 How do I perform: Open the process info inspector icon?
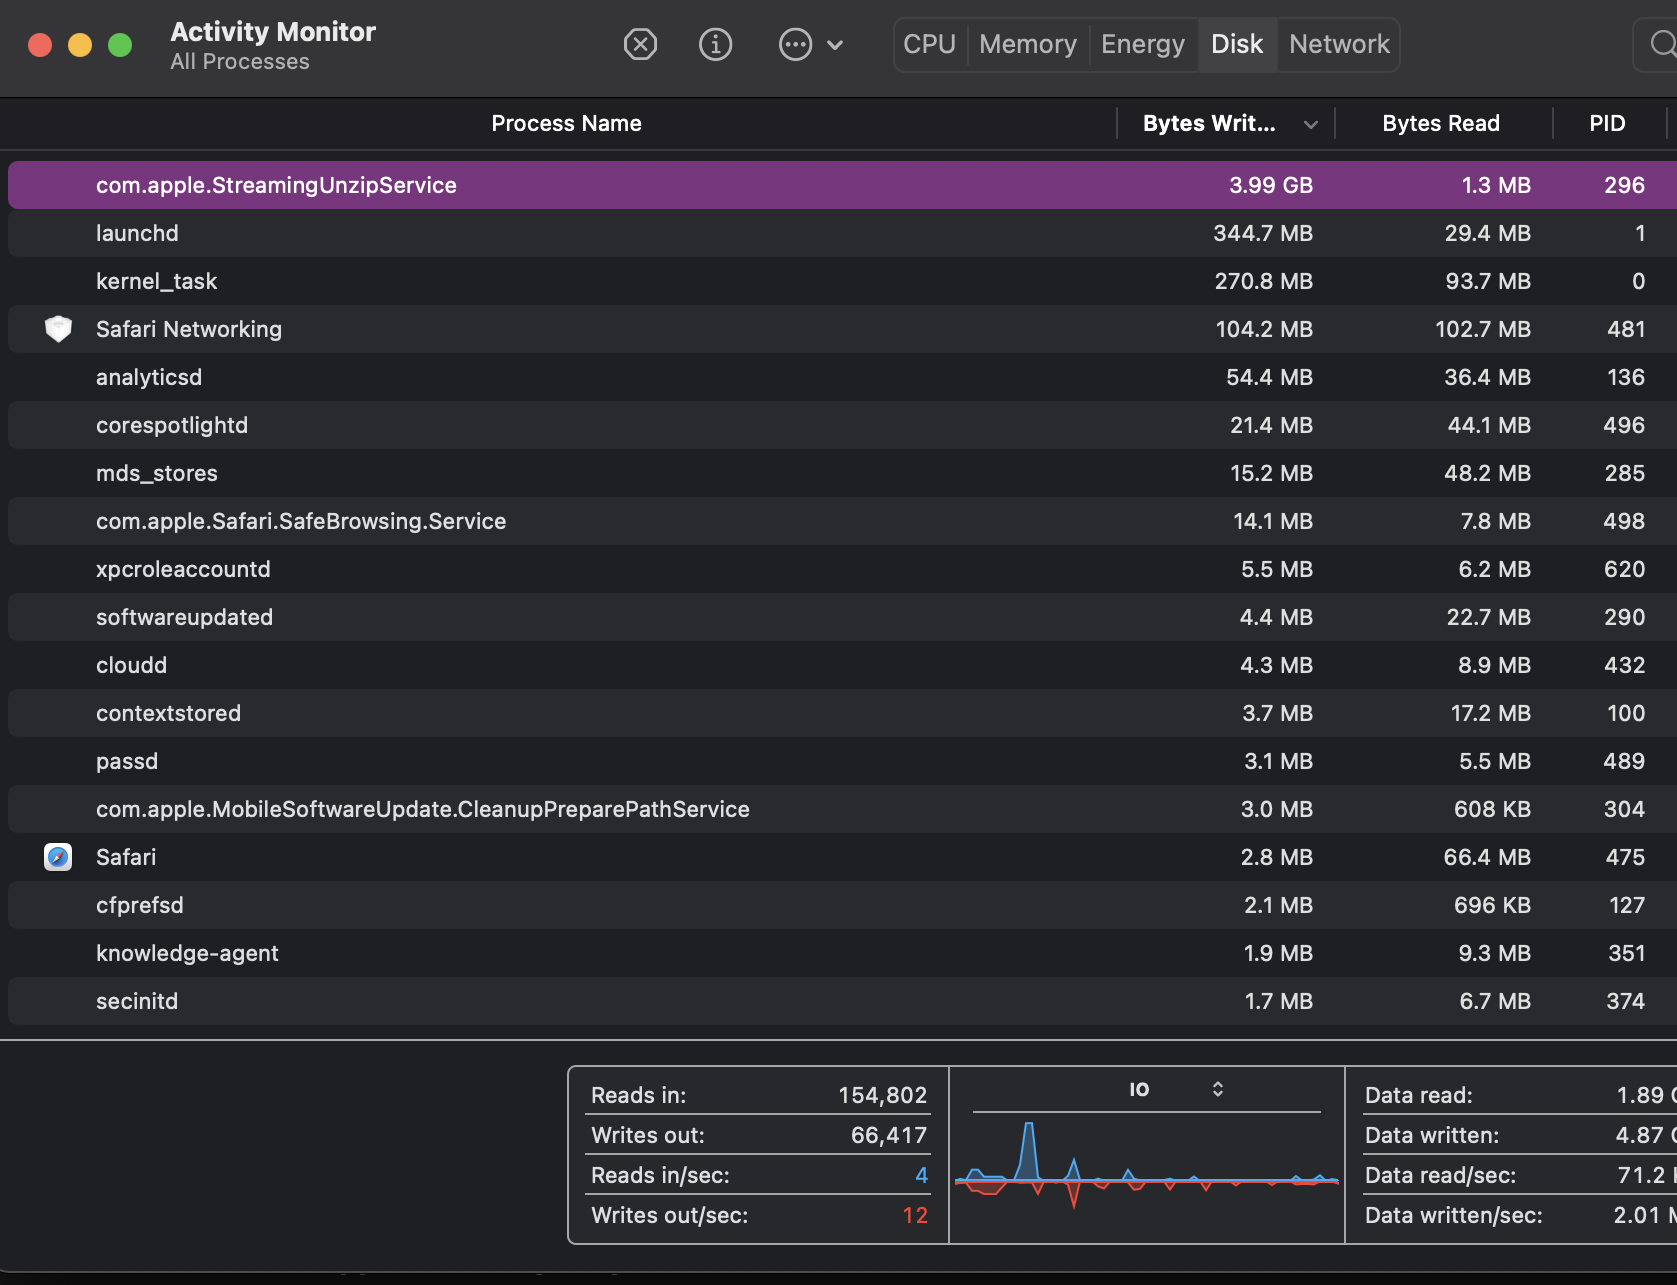(x=715, y=44)
